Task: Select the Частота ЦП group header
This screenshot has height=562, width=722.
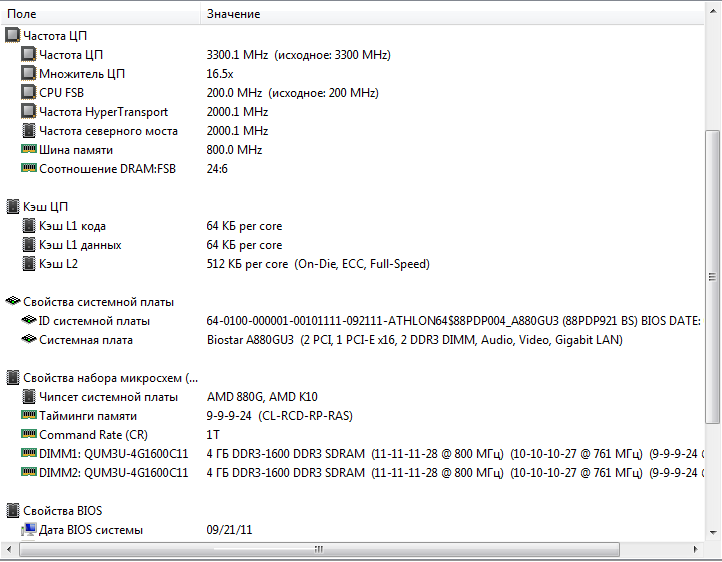Action: click(x=56, y=36)
